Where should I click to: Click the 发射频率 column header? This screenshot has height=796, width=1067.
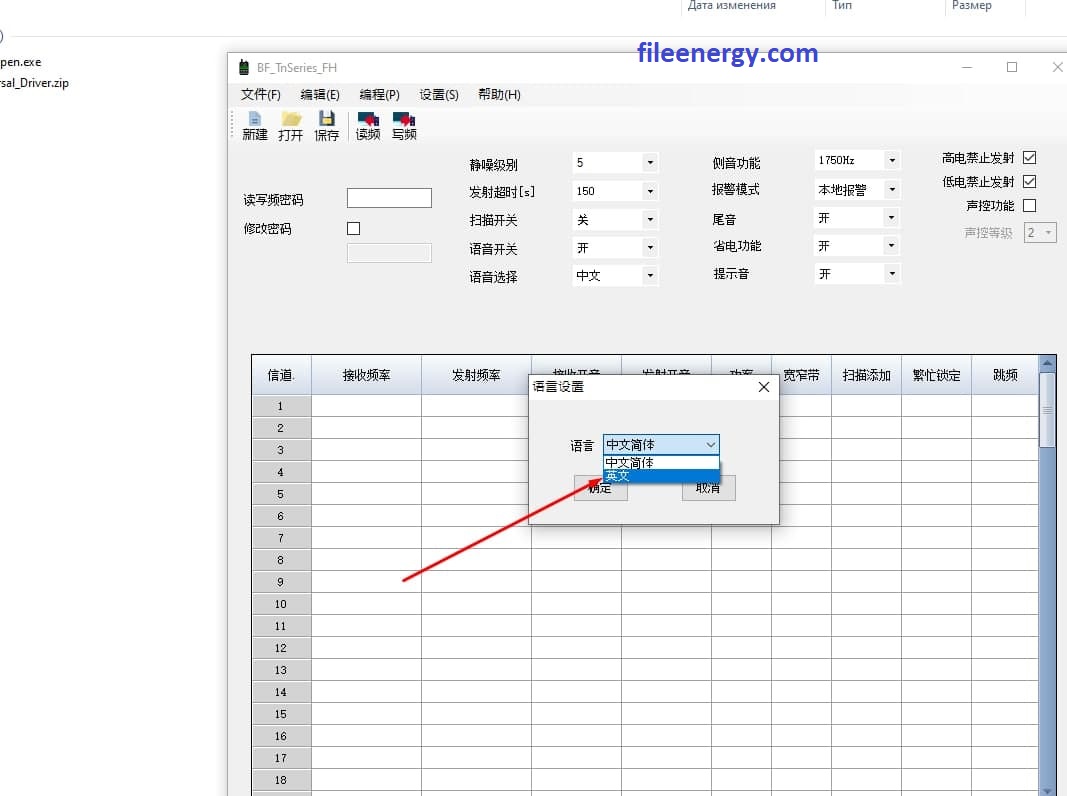click(476, 375)
